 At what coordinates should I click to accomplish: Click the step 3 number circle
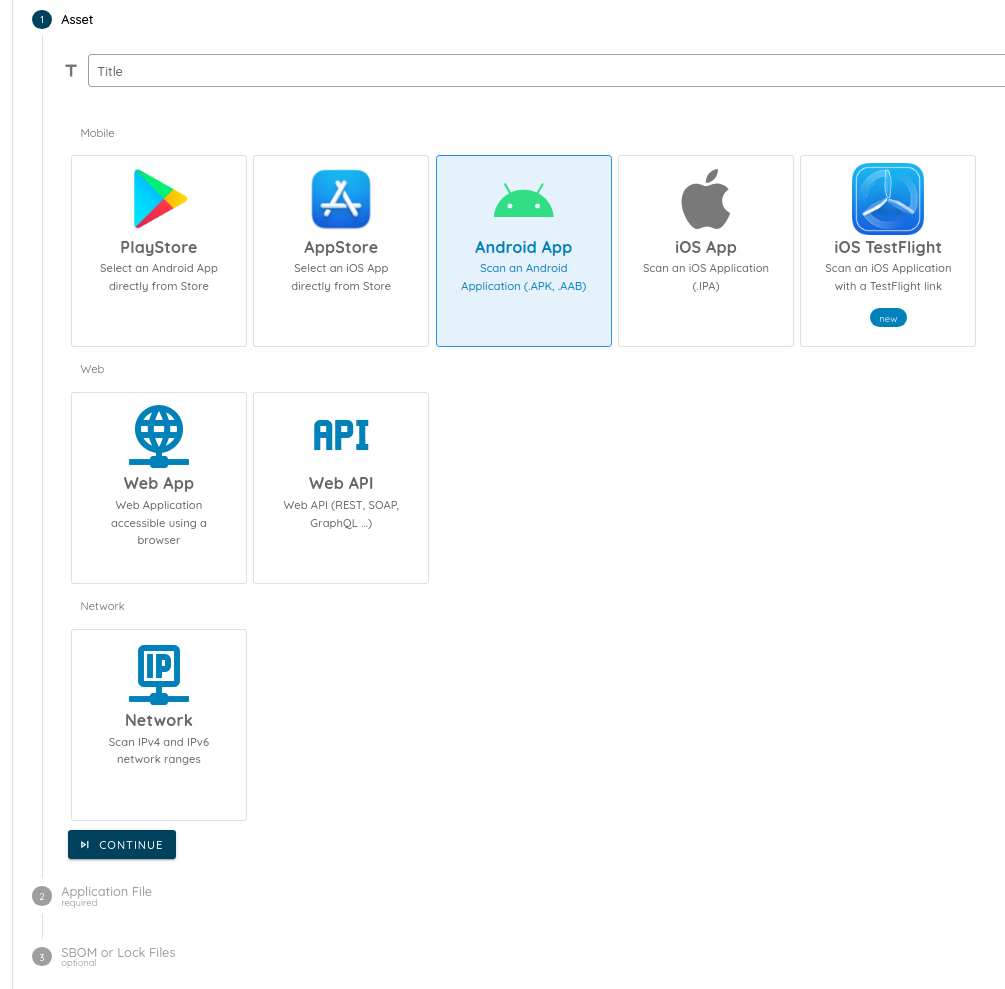click(x=42, y=957)
